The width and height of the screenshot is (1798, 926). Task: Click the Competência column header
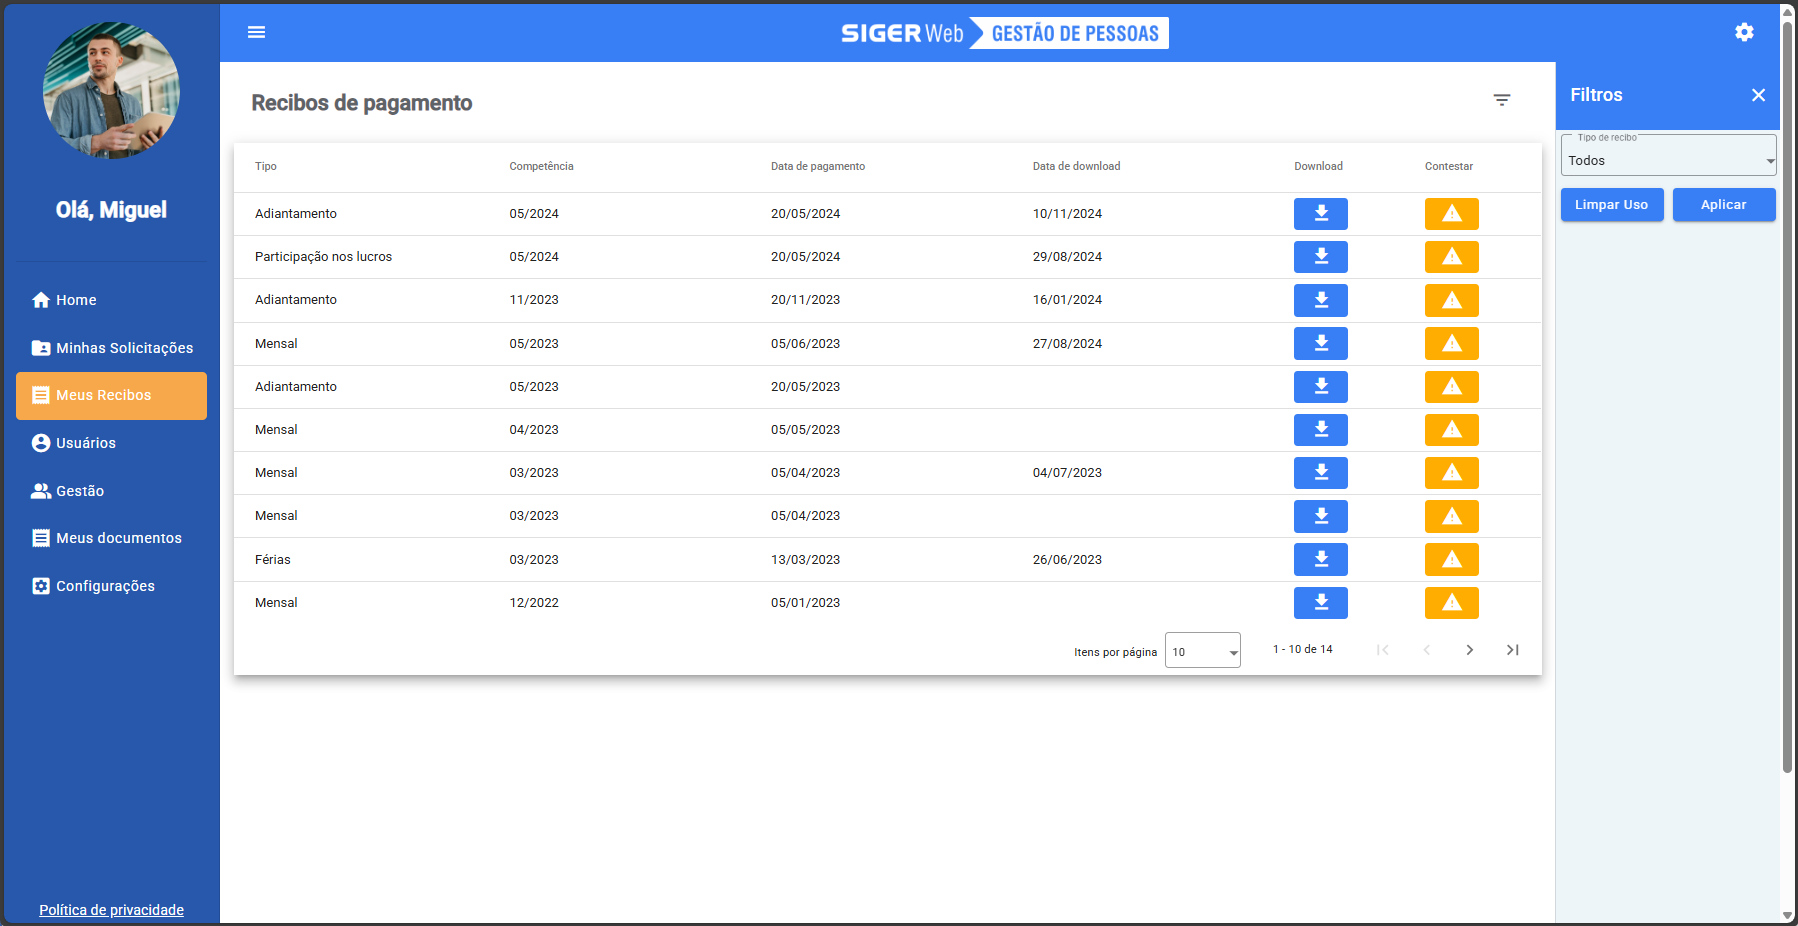(x=541, y=167)
